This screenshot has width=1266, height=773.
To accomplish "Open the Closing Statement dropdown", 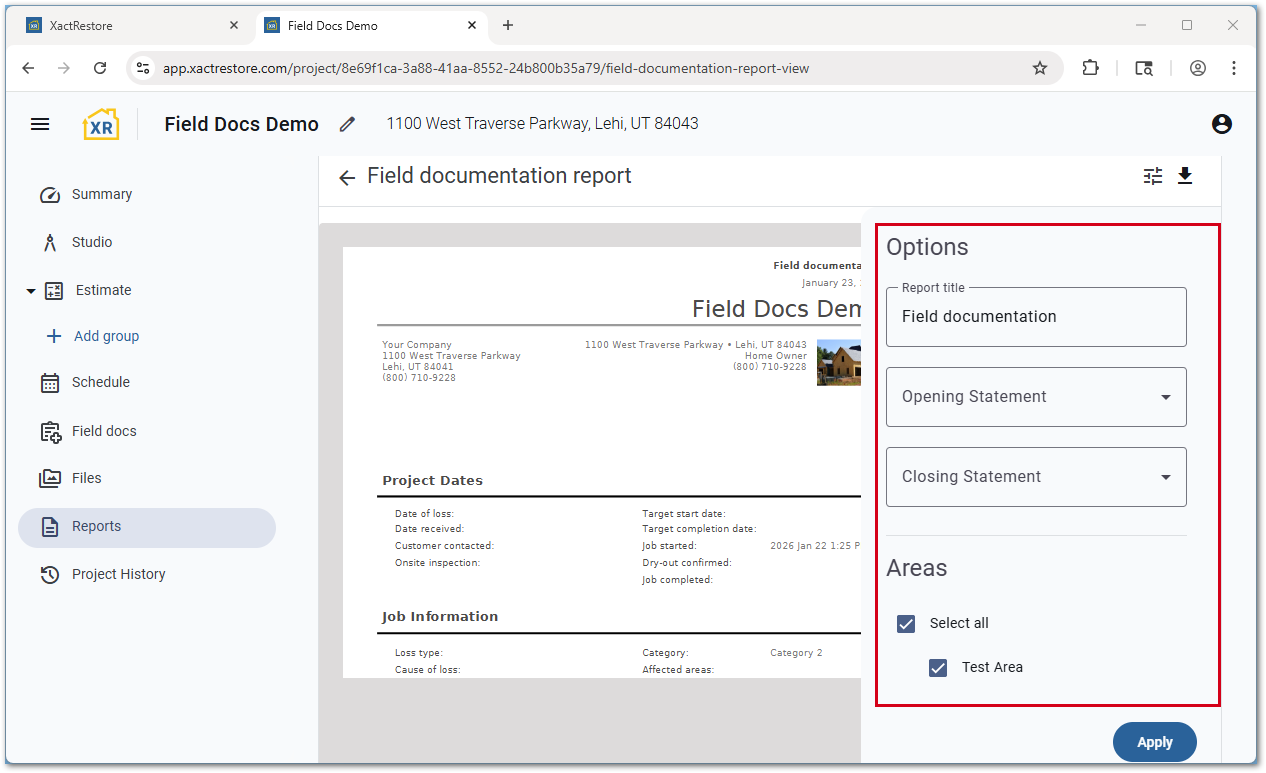I will 1036,477.
